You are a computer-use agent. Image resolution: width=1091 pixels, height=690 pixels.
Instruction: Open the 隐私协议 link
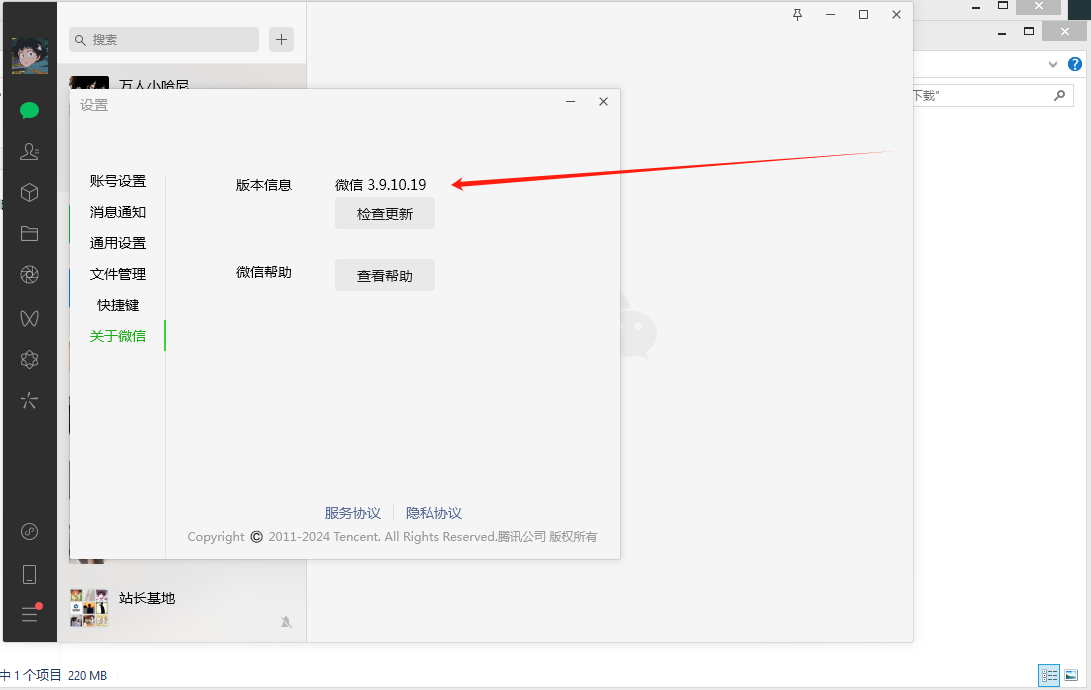[x=433, y=513]
